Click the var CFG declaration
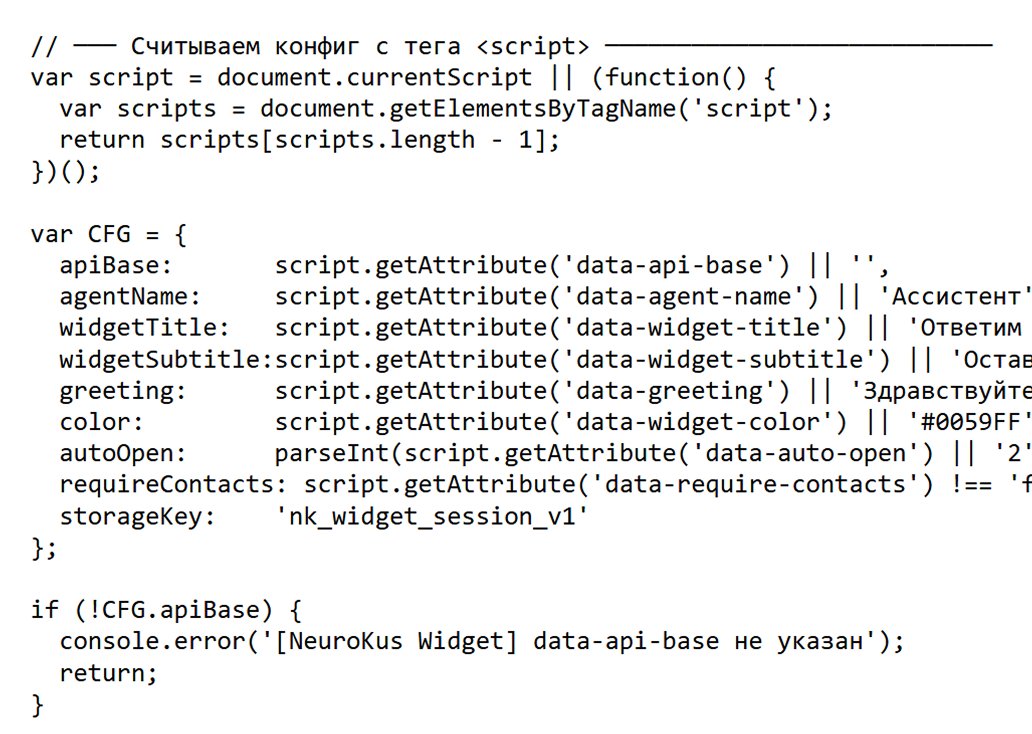 pos(109,234)
